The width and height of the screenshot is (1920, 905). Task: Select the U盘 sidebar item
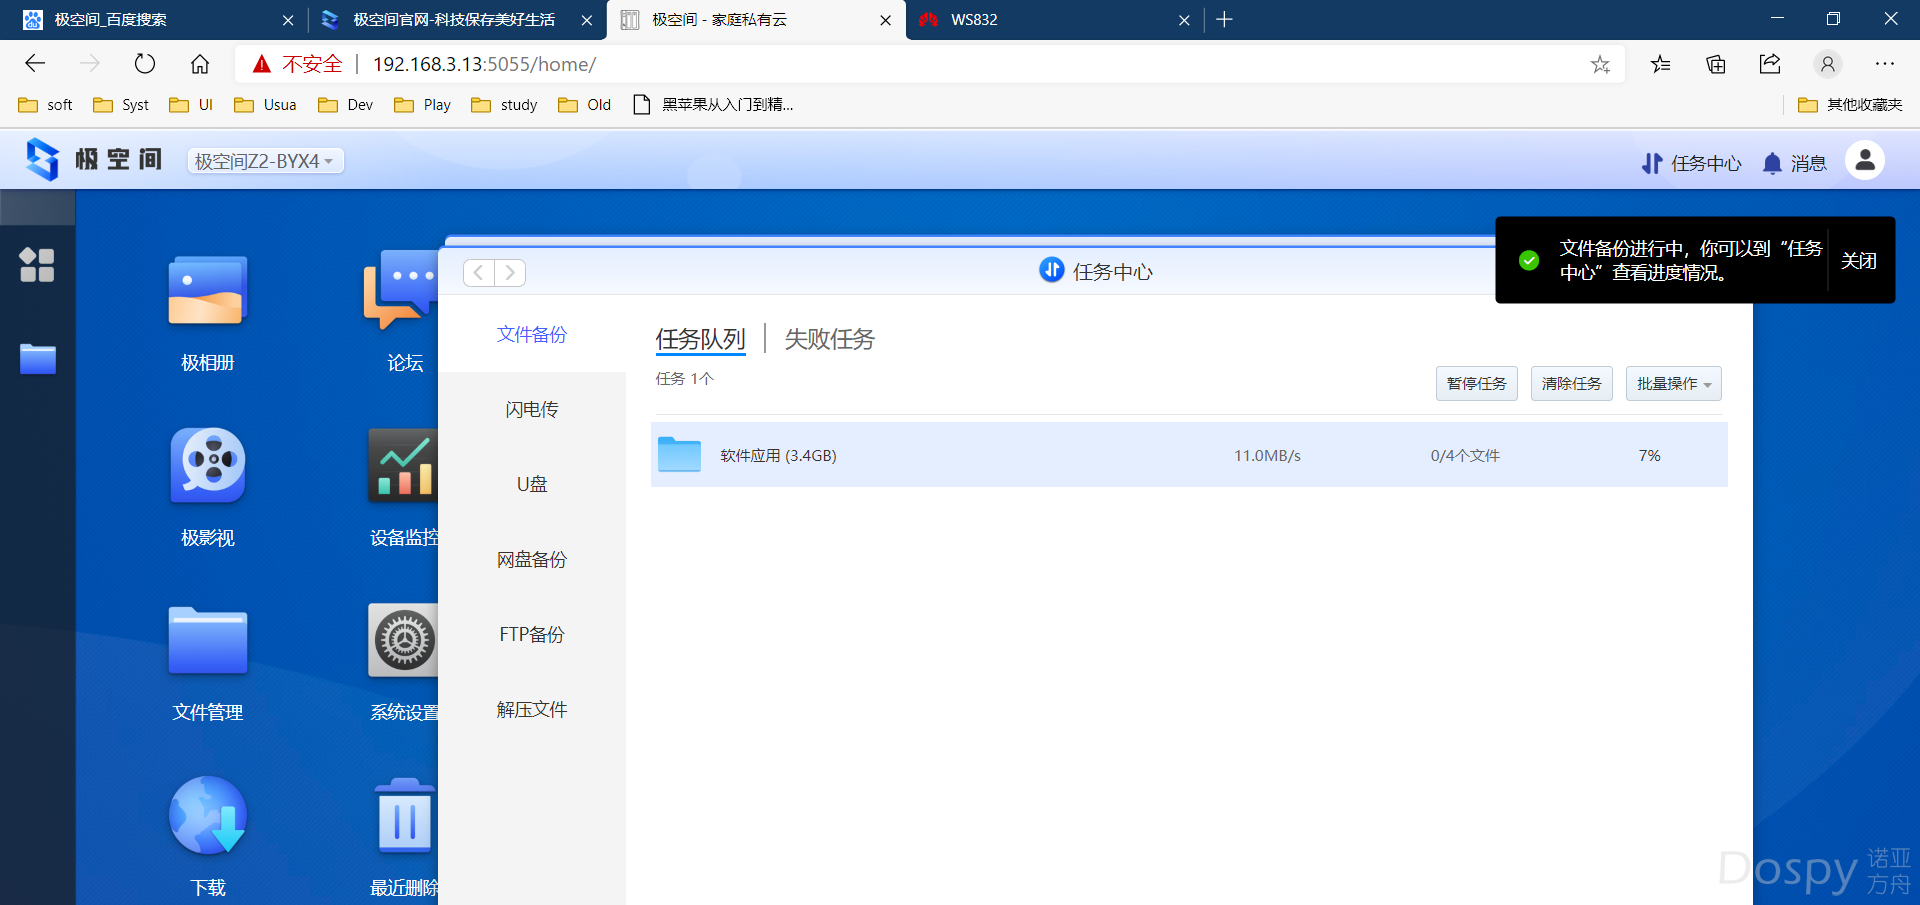click(532, 484)
